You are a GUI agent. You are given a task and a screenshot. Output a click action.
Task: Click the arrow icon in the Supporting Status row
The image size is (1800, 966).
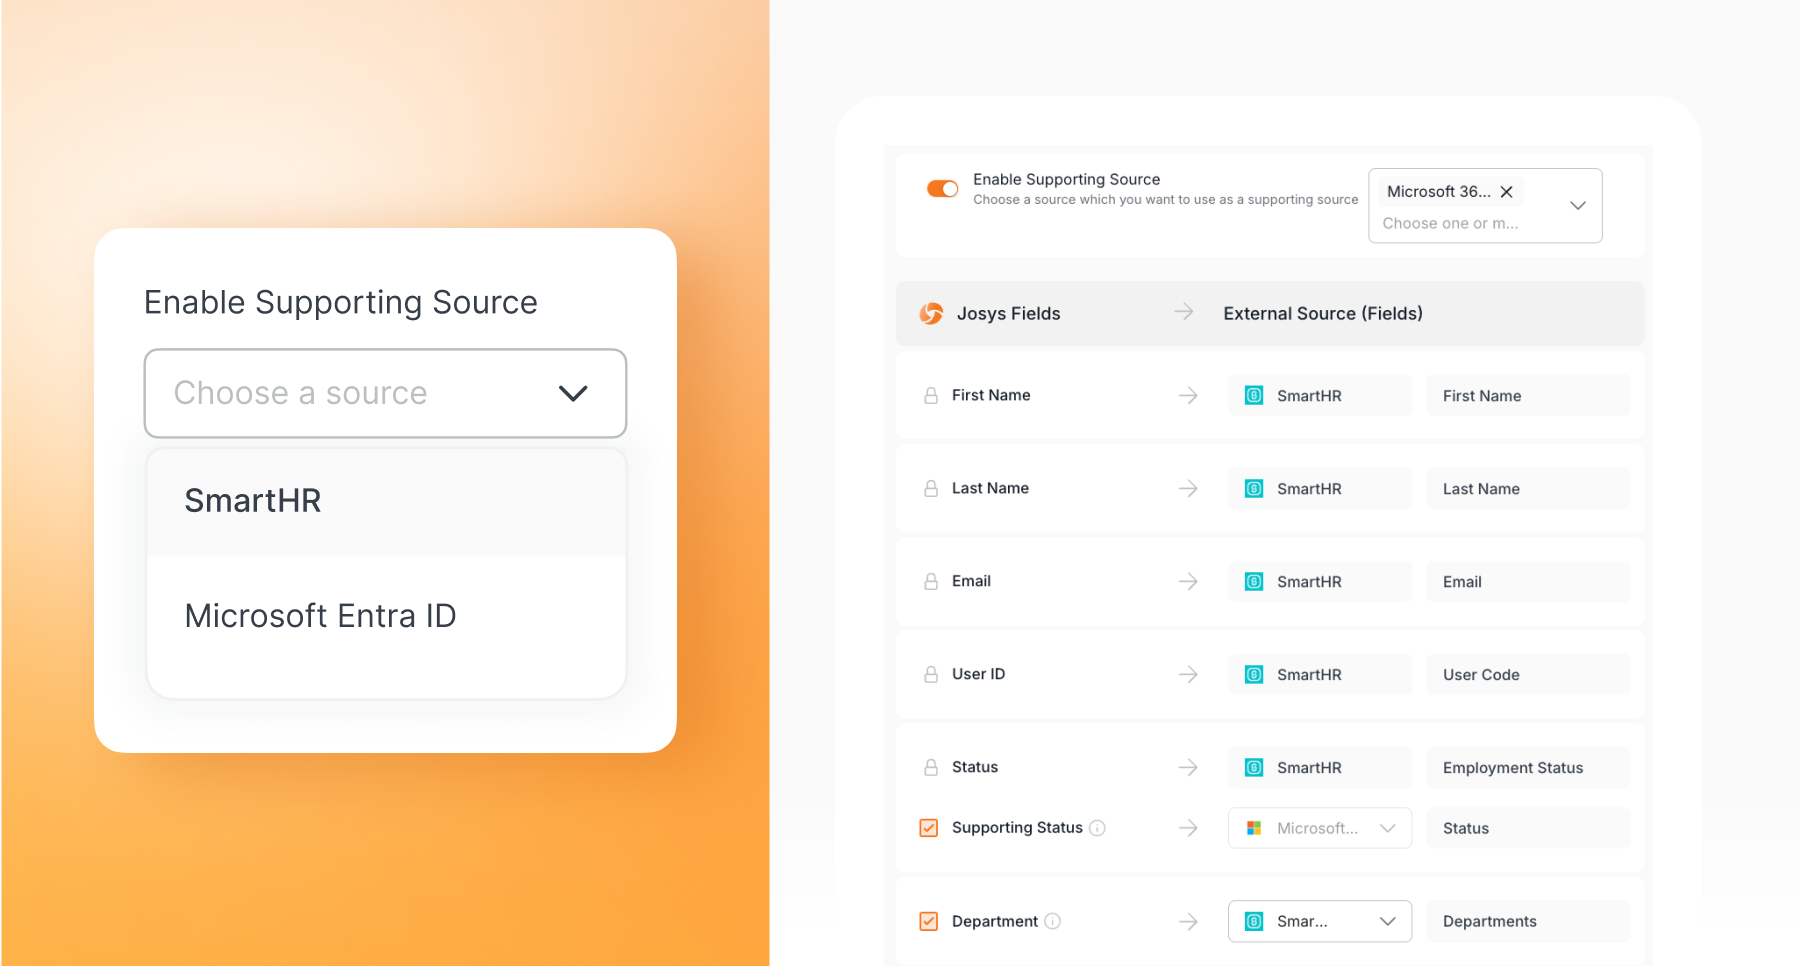1188,828
